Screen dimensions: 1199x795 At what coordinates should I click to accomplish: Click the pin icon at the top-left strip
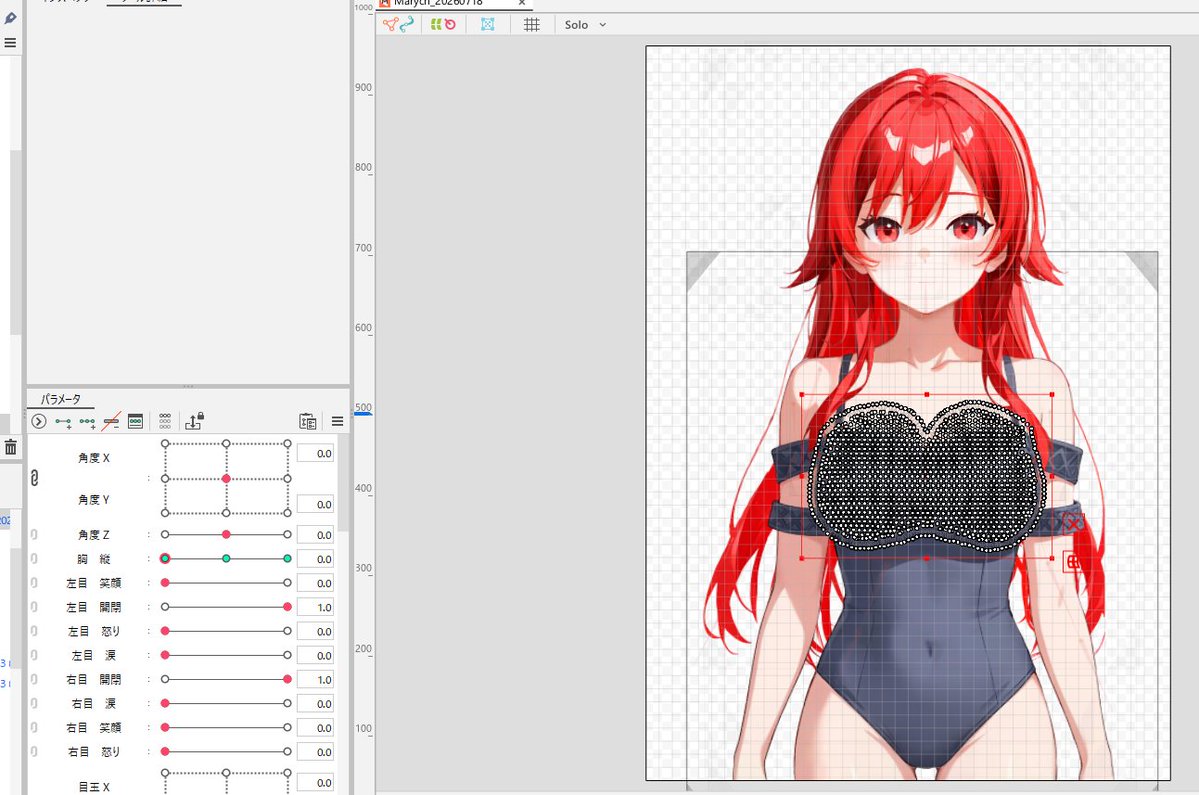click(x=11, y=18)
